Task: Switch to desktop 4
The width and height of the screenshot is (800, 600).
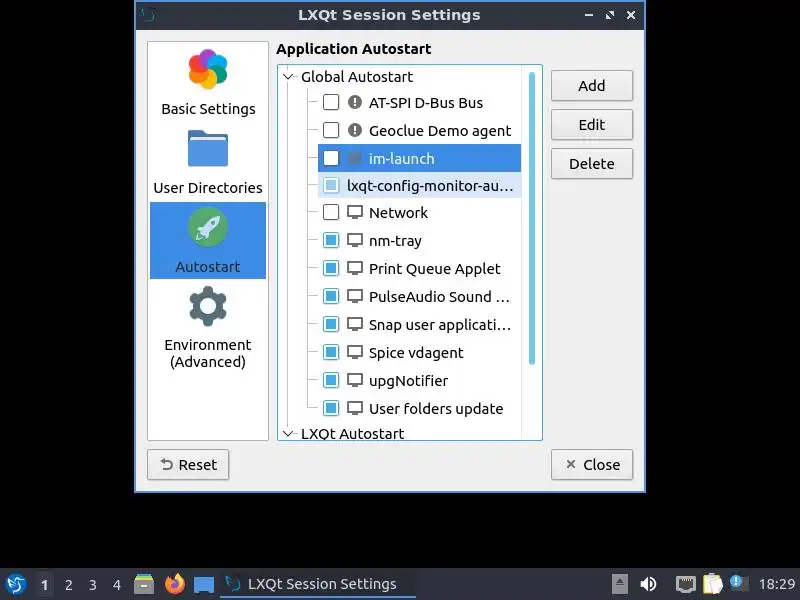Action: click(x=117, y=584)
